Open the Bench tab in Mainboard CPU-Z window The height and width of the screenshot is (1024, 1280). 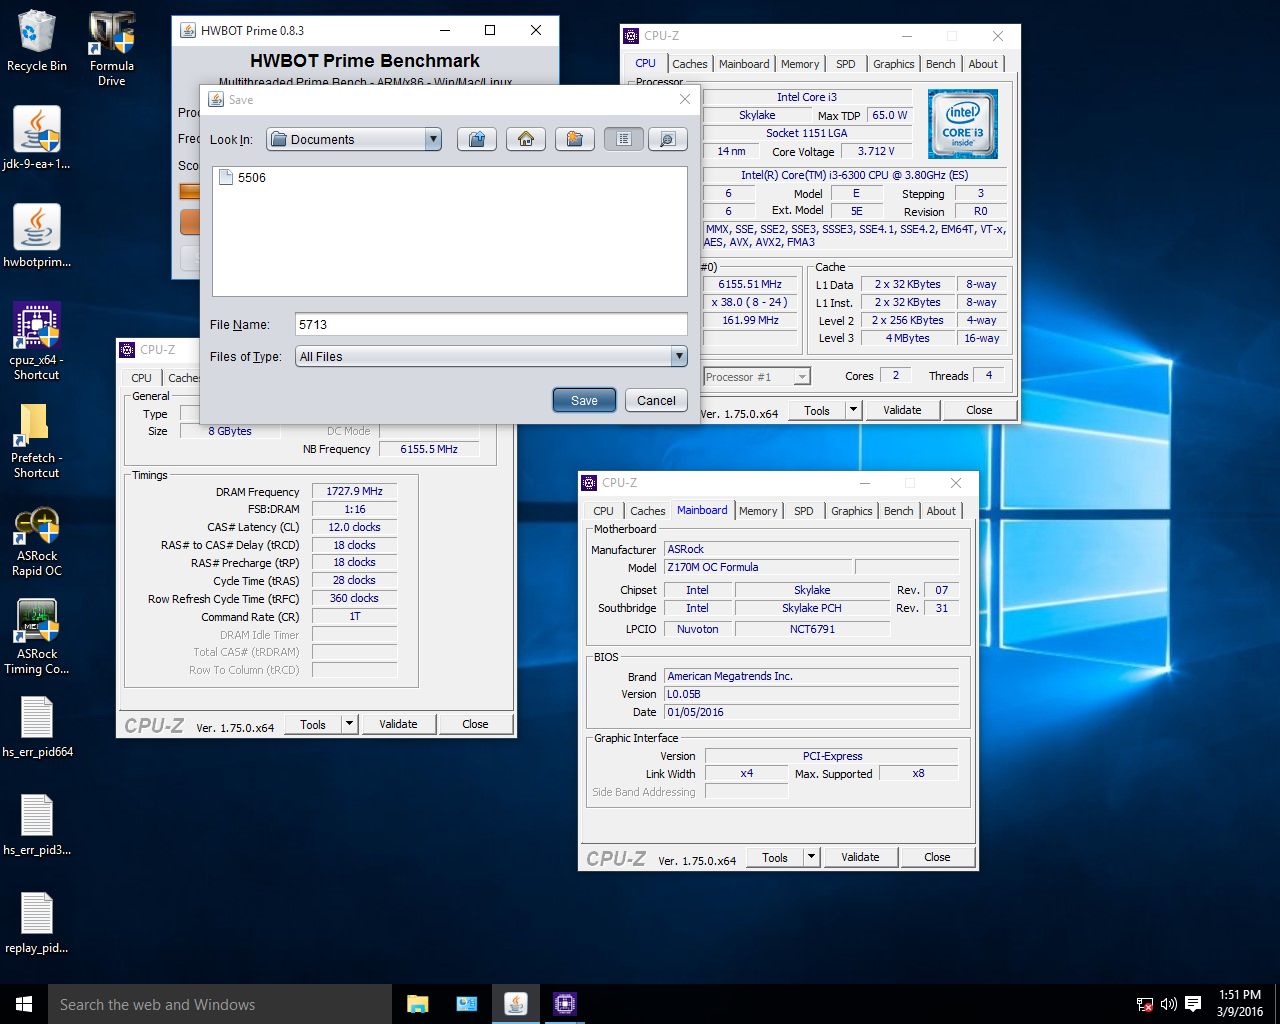(x=898, y=511)
